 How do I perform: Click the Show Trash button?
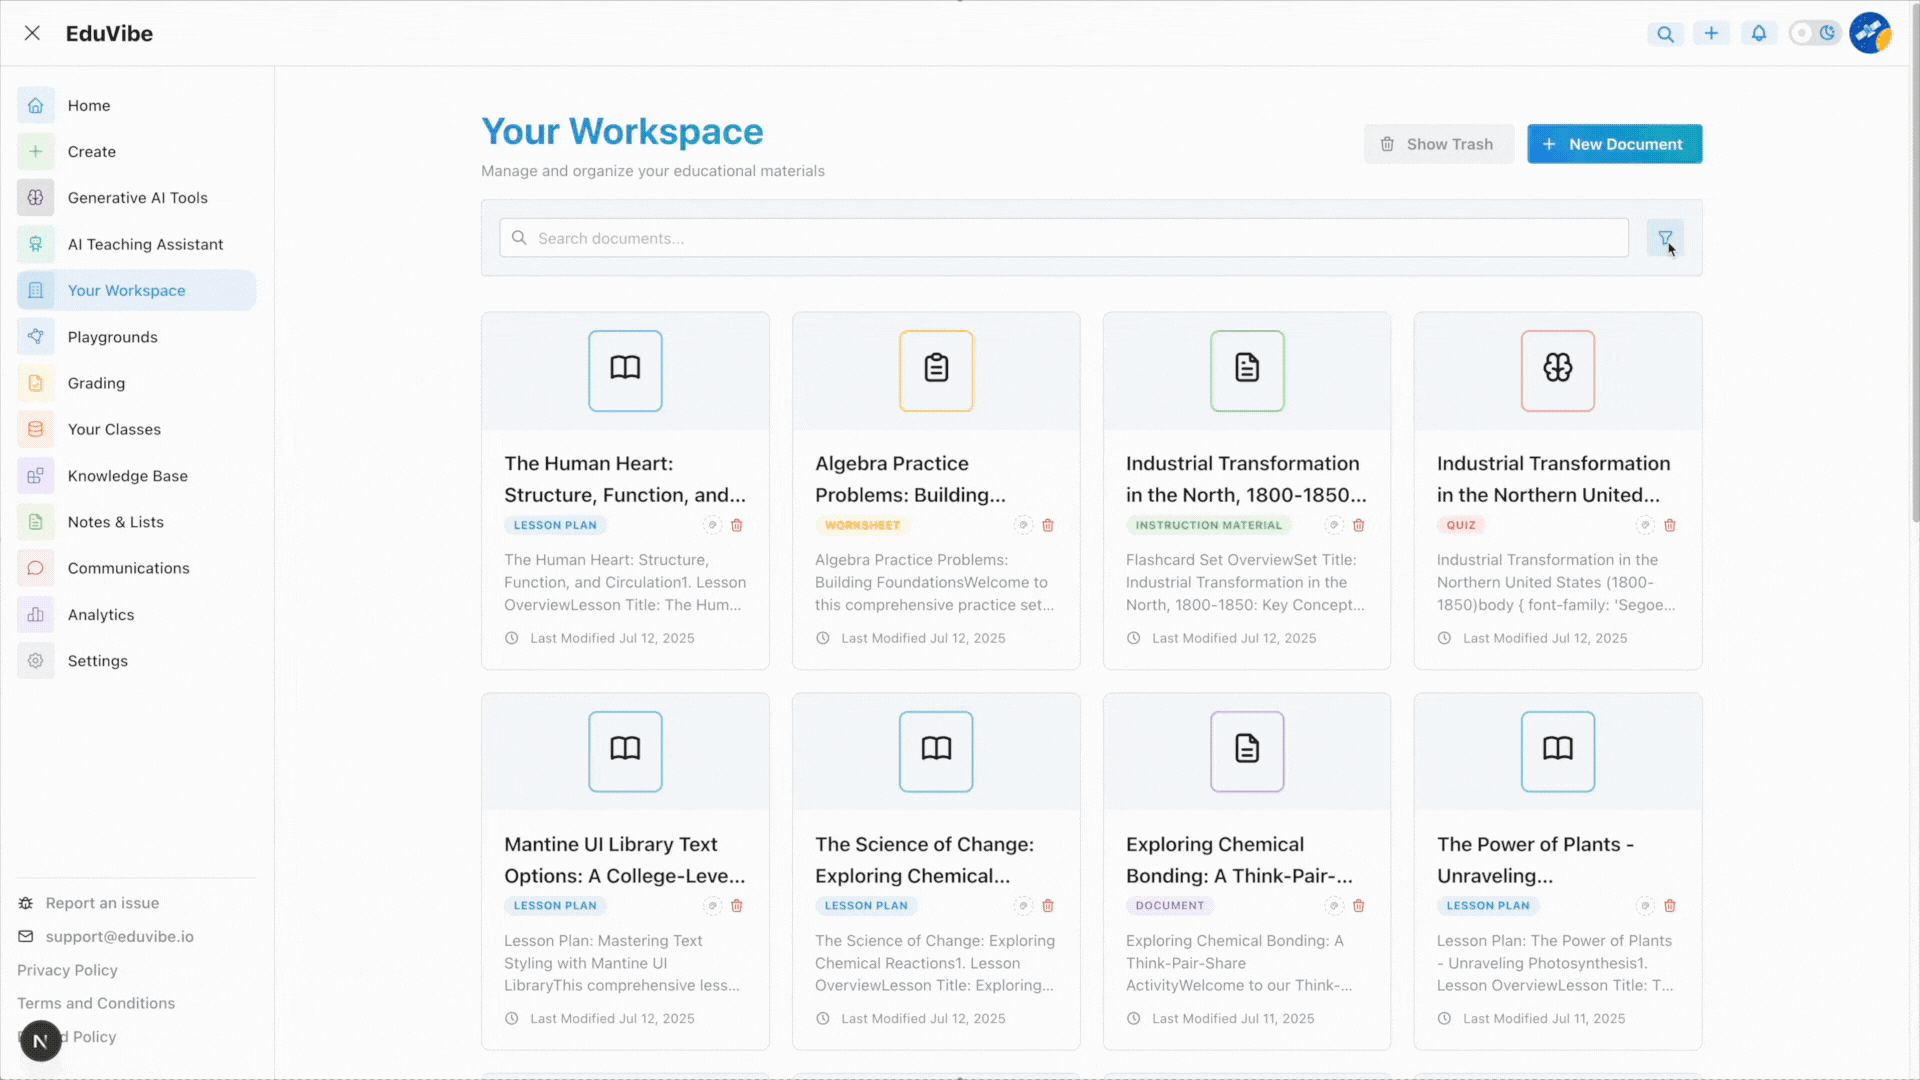pos(1438,144)
